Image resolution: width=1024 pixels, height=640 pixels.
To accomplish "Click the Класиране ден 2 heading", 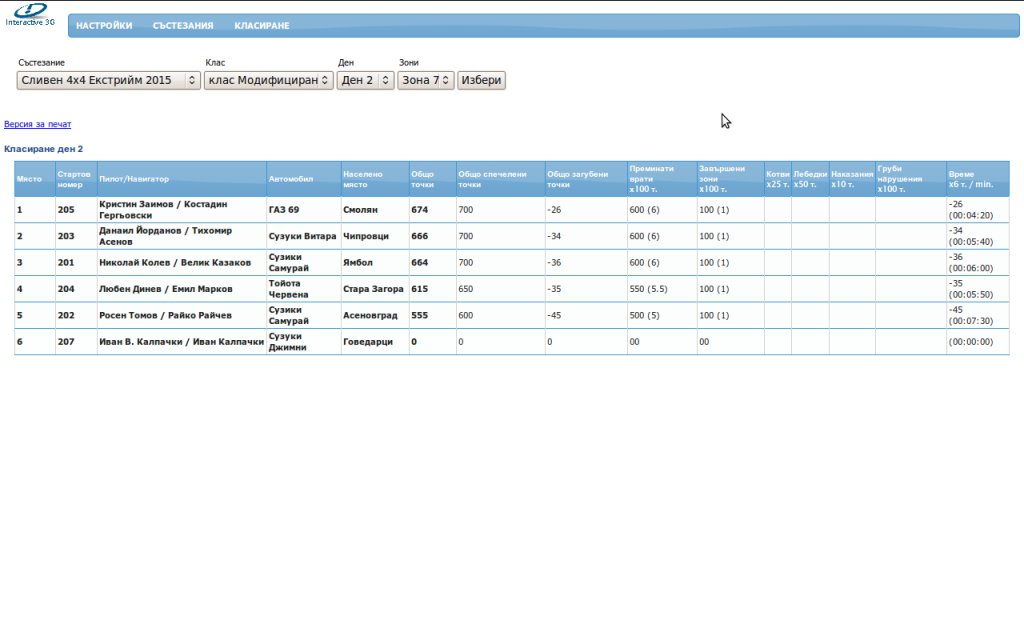I will (44, 149).
